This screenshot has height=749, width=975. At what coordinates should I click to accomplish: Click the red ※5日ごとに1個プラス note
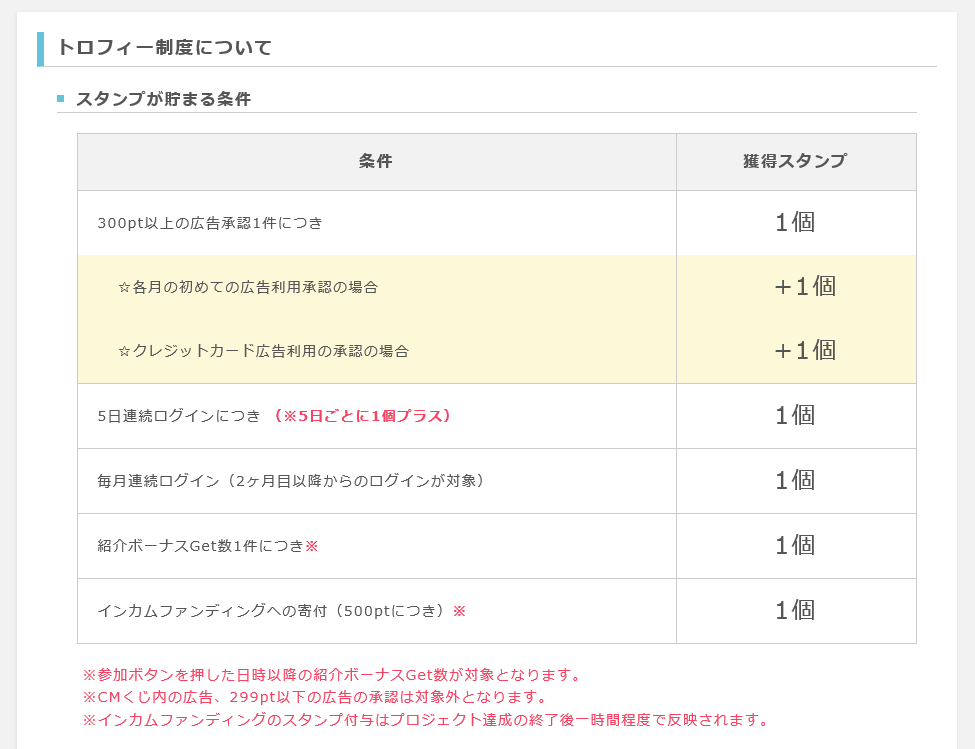click(x=363, y=416)
